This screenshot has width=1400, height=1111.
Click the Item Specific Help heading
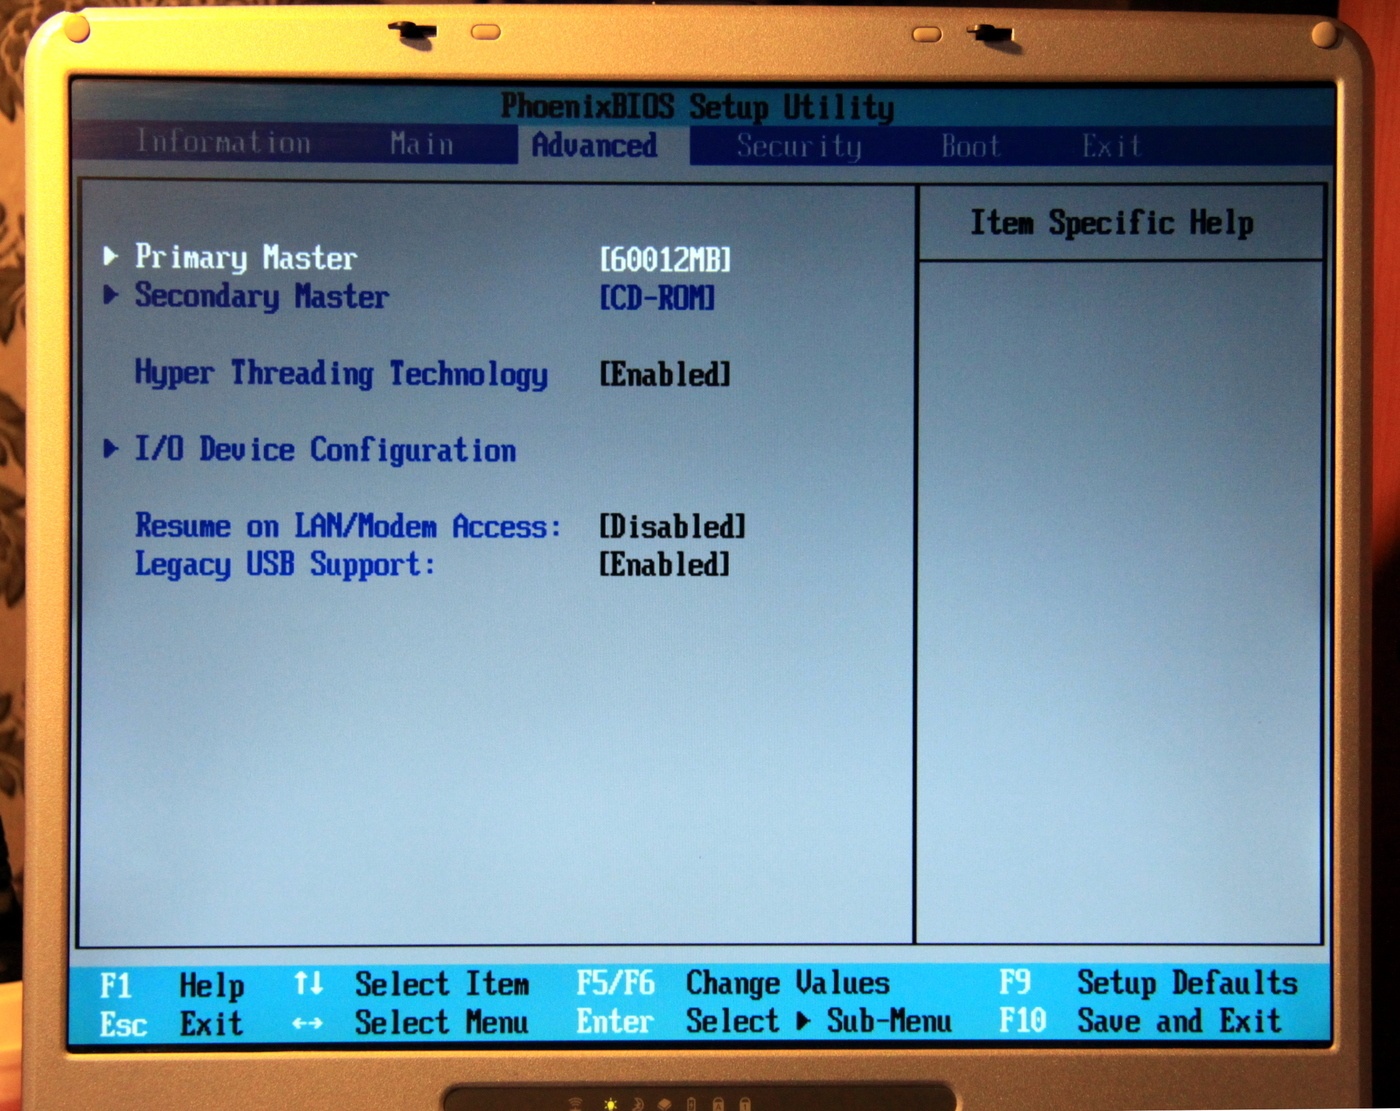1112,223
